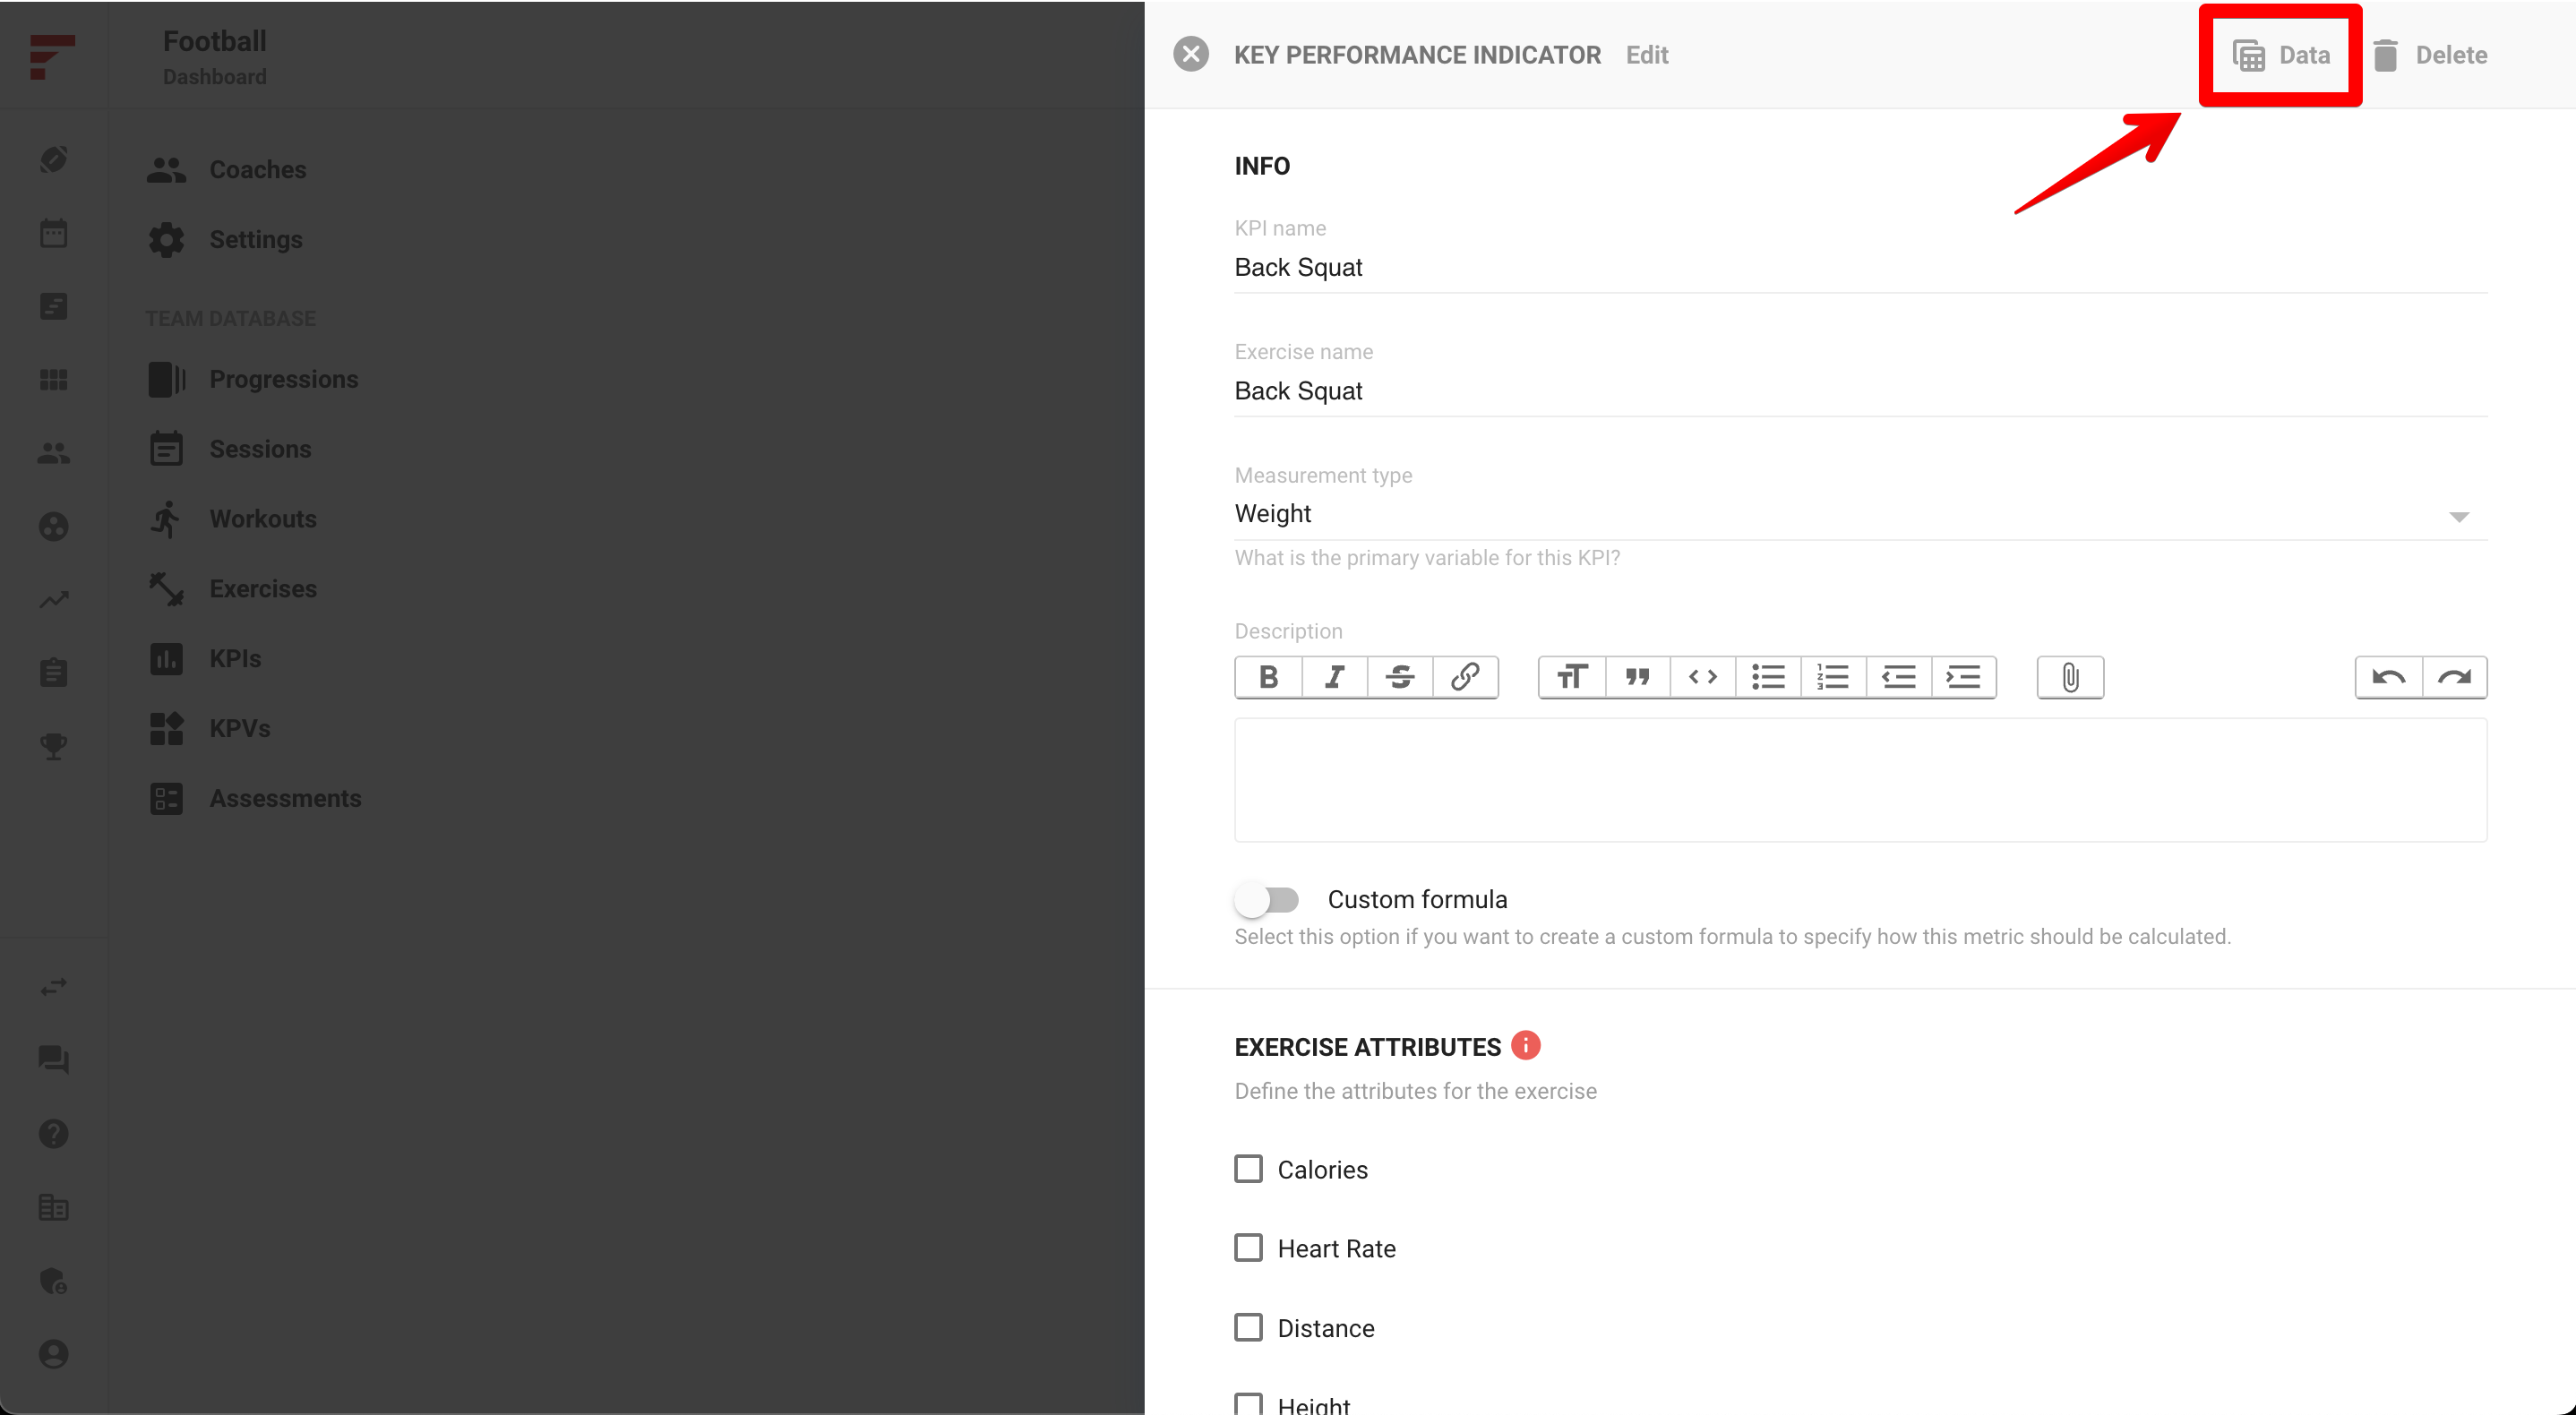This screenshot has height=1415, width=2576.
Task: Close the Key Performance Indicator panel
Action: 1190,54
